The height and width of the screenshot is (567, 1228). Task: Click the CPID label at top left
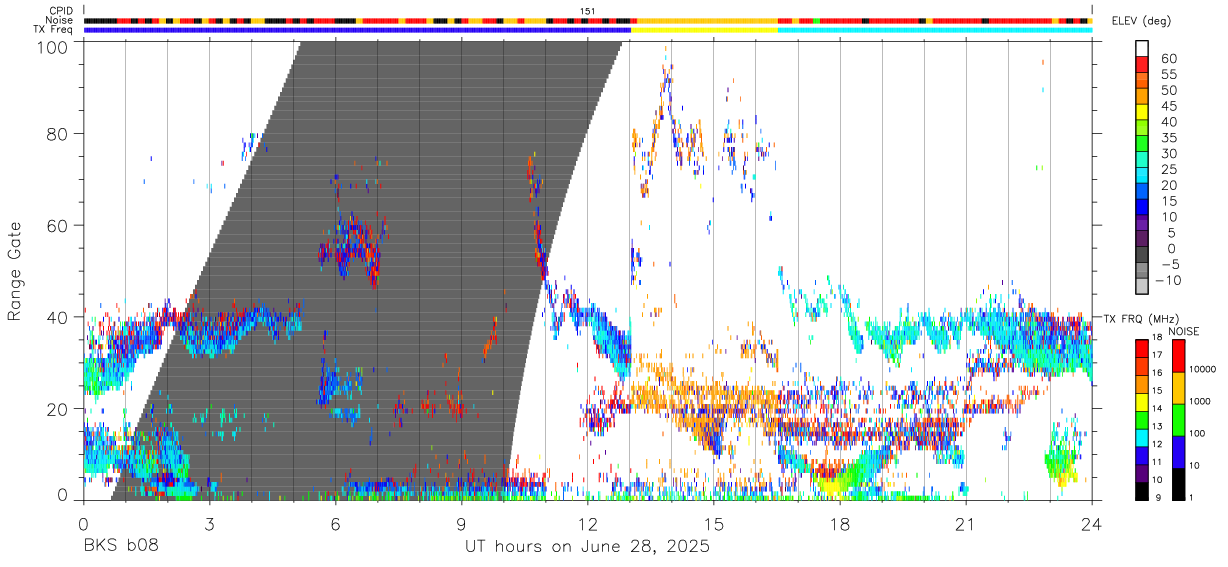click(61, 10)
